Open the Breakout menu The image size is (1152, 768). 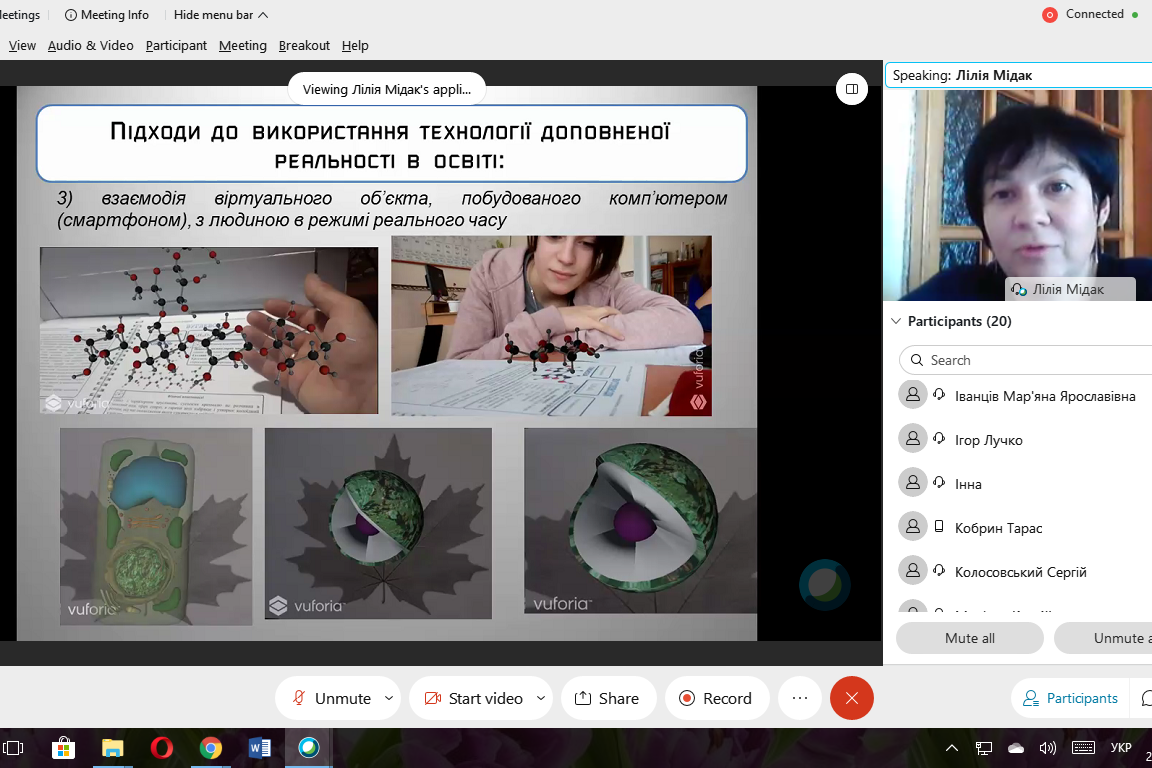tap(304, 45)
